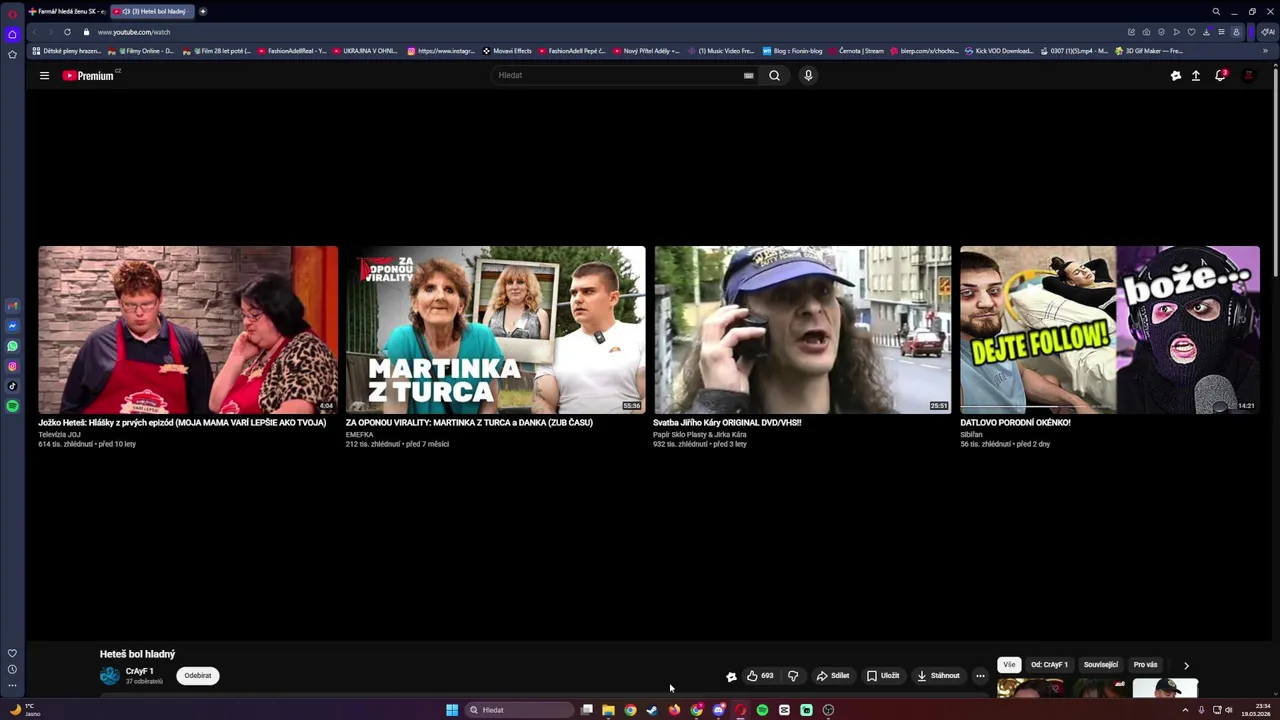Open browser downloads icon in toolbar
This screenshot has width=1280, height=720.
pos(1206,32)
